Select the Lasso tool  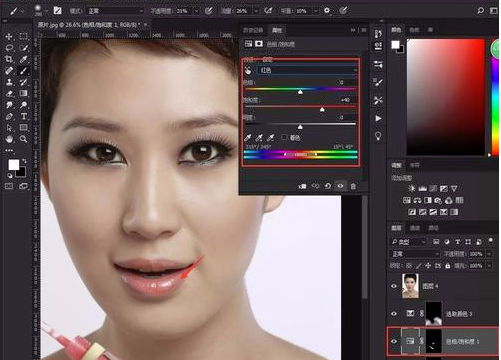tap(9, 48)
